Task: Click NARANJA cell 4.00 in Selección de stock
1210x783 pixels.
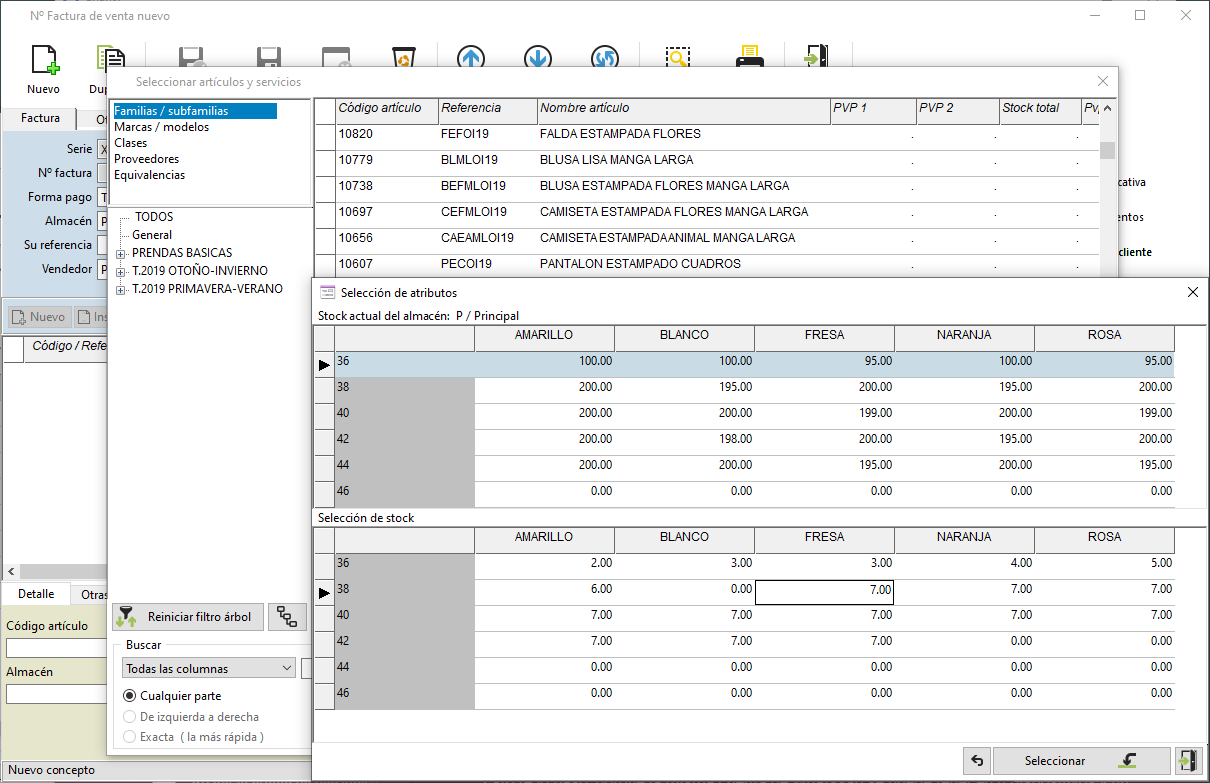Action: click(x=964, y=564)
